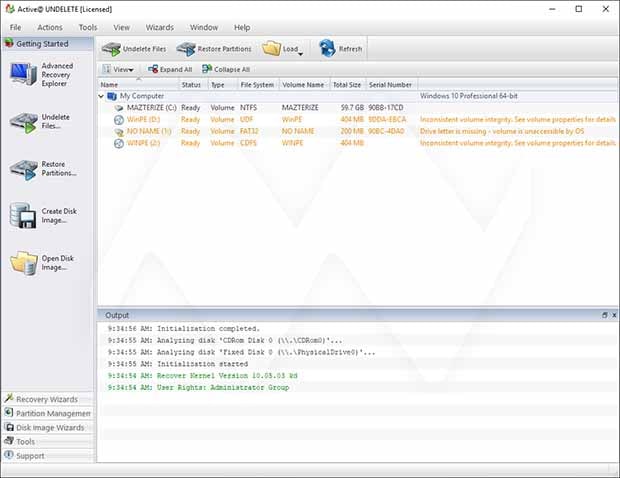The image size is (620, 478).
Task: Open the Wizards menu
Action: pos(160,27)
